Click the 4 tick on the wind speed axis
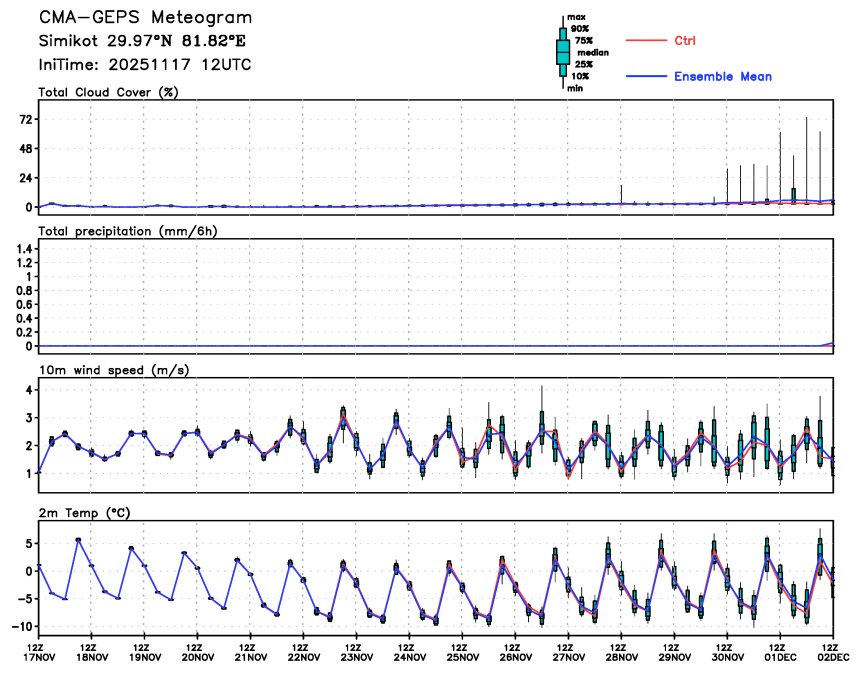The width and height of the screenshot is (860, 673). coord(29,390)
